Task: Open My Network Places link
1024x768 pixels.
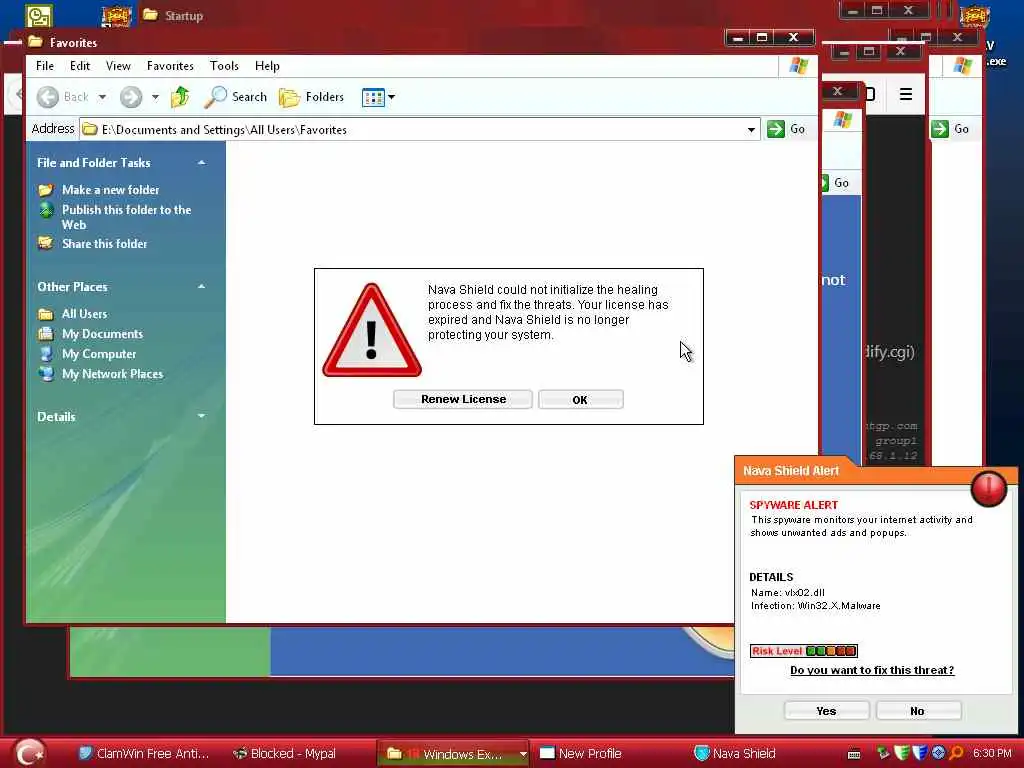Action: click(112, 374)
